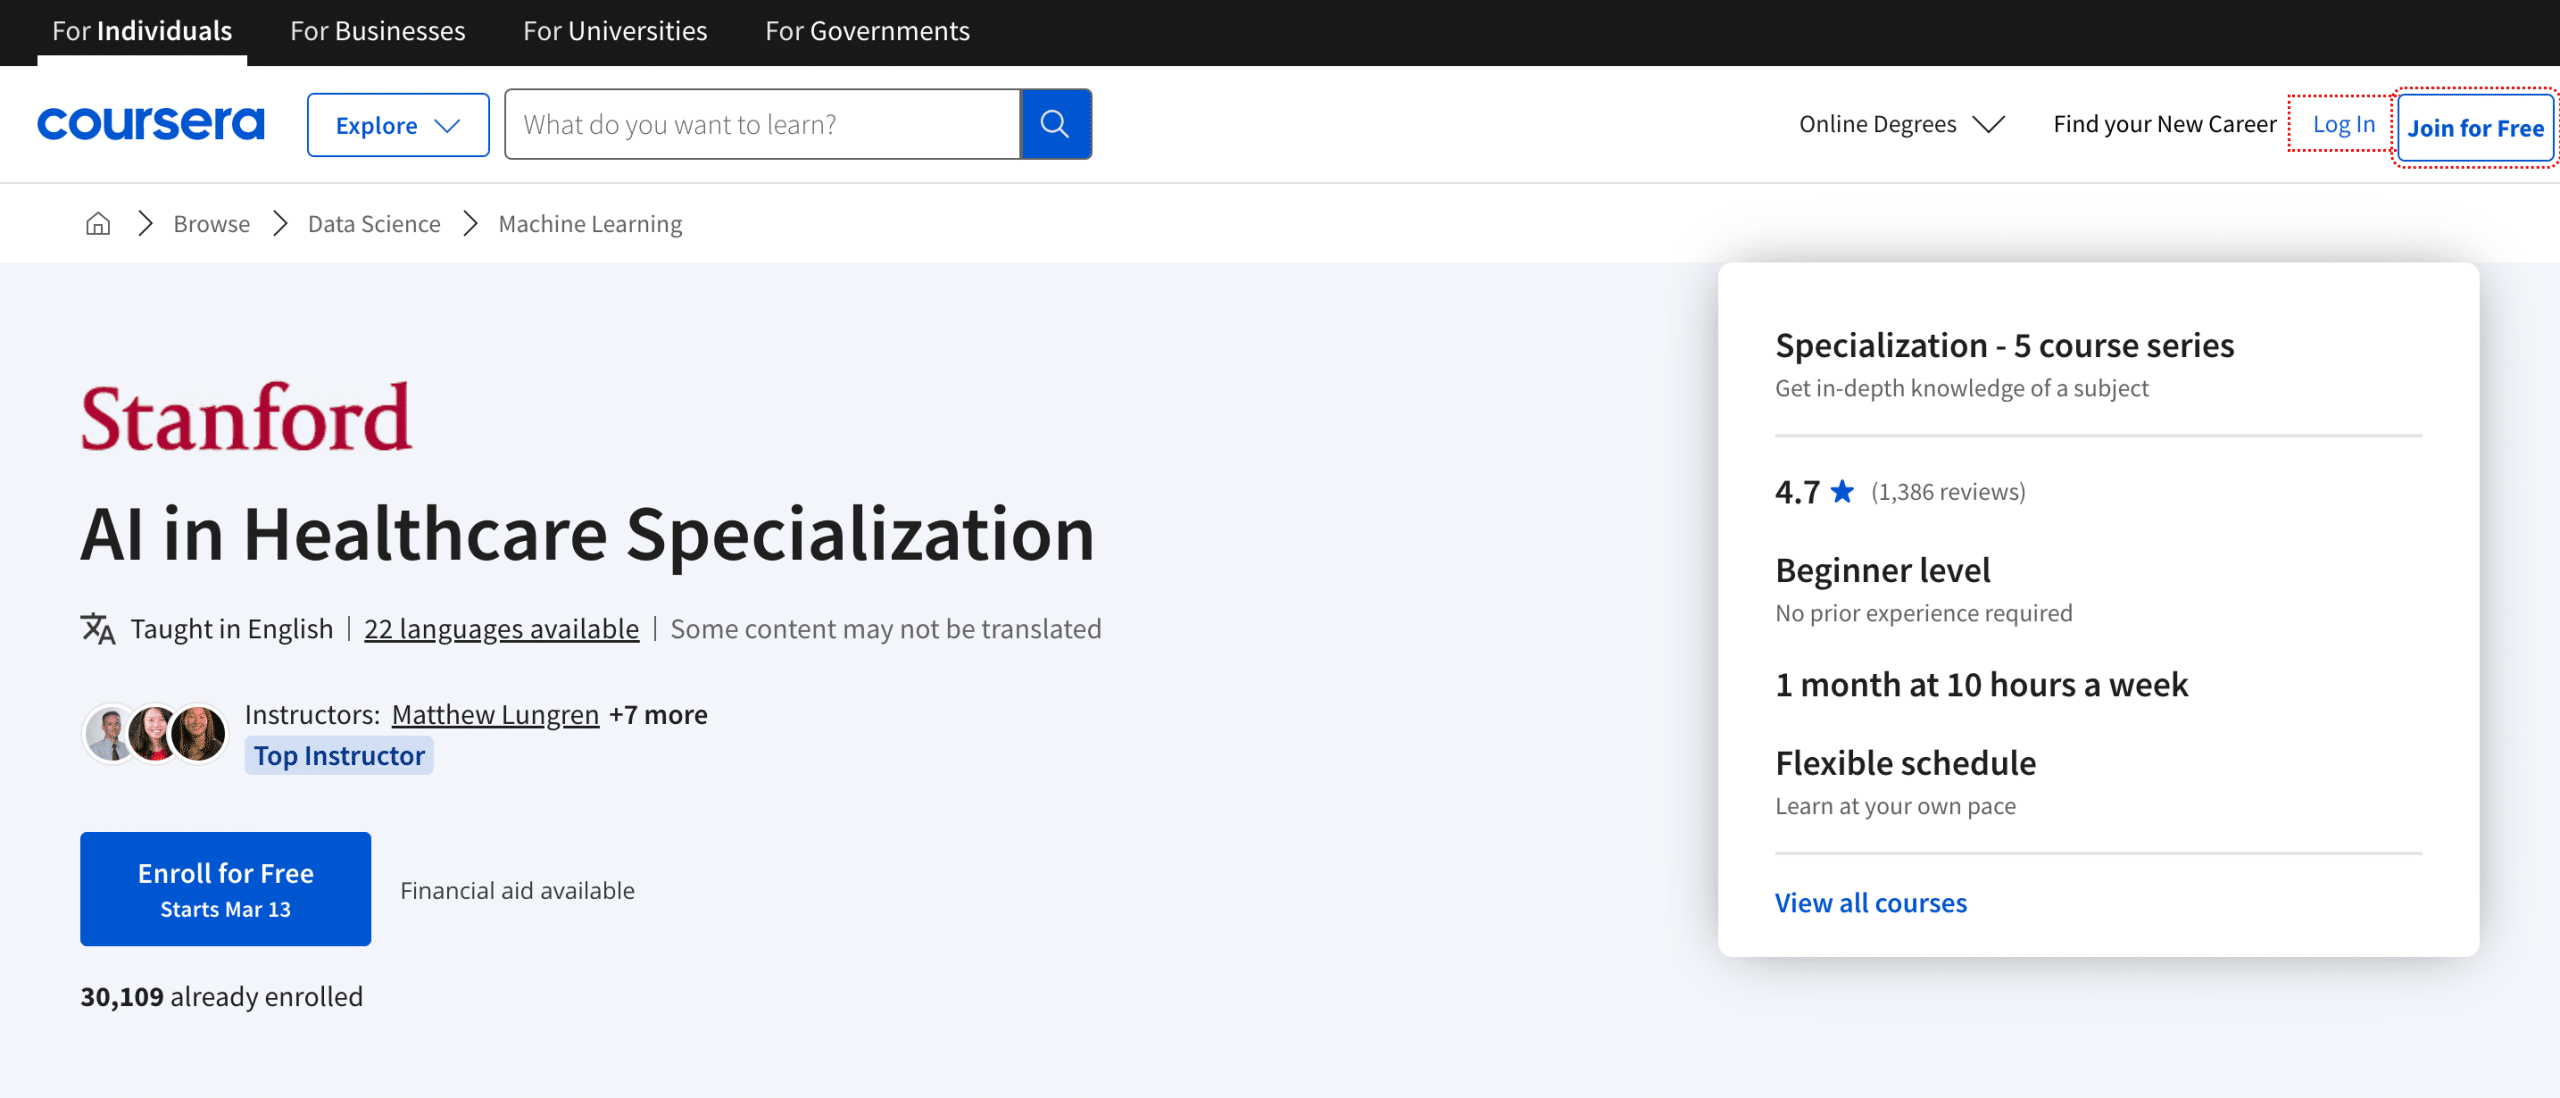Focus the 'What do you want to learn?' search field

762,124
